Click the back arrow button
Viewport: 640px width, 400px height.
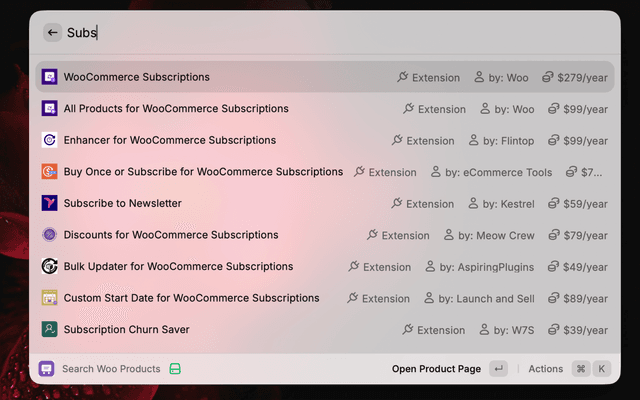click(53, 33)
